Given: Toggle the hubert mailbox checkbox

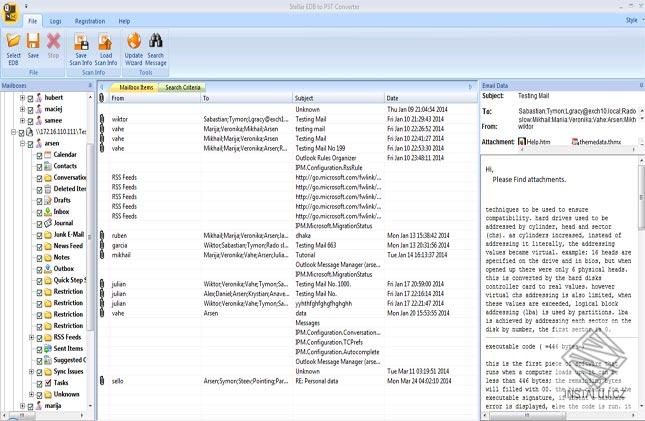Looking at the screenshot, I should click(30, 98).
